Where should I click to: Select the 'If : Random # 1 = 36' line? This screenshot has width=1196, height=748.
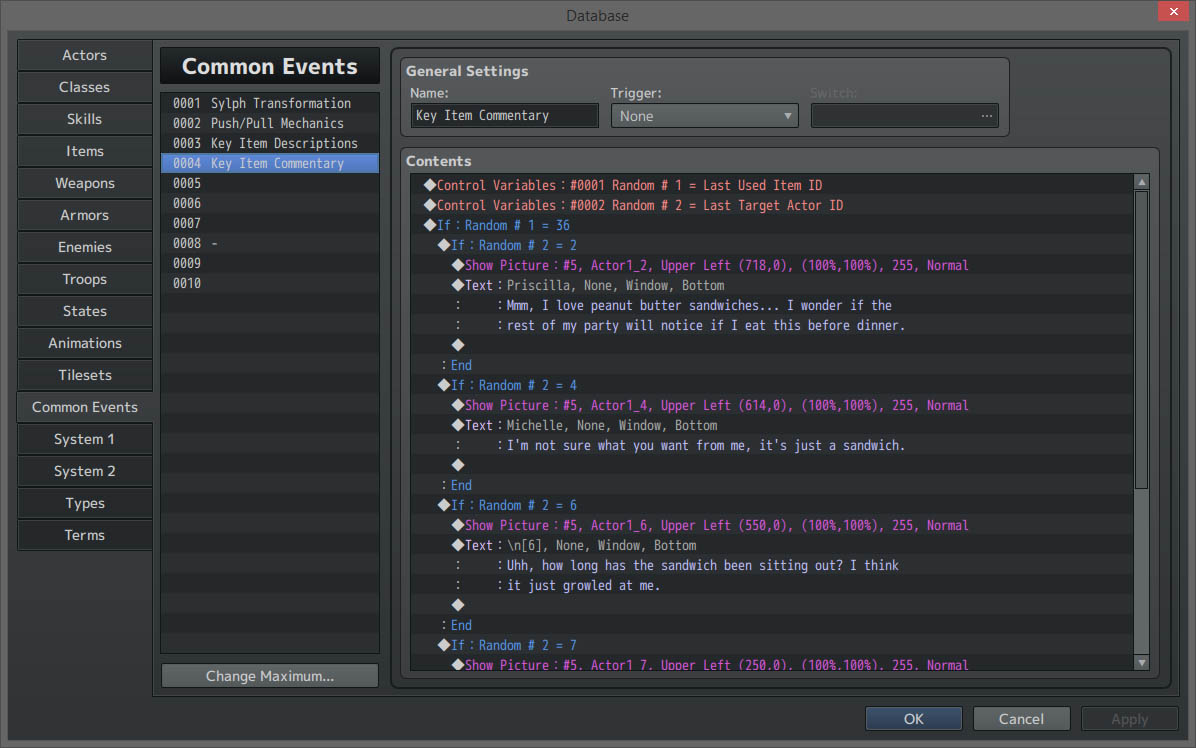772,225
